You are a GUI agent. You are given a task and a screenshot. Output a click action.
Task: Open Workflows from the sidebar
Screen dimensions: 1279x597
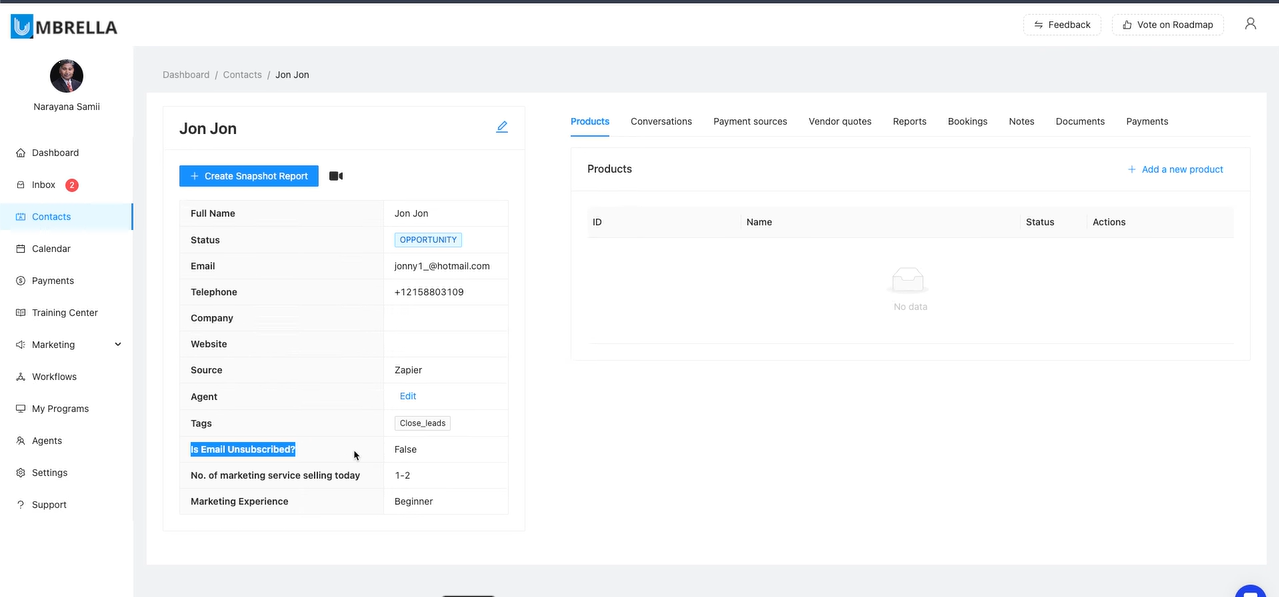[x=66, y=377]
